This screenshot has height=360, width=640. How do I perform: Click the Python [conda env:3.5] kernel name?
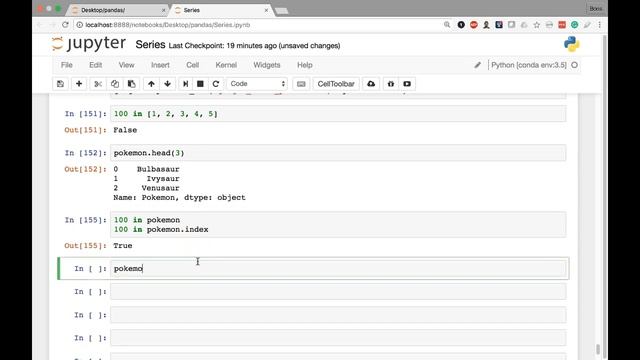click(x=529, y=65)
